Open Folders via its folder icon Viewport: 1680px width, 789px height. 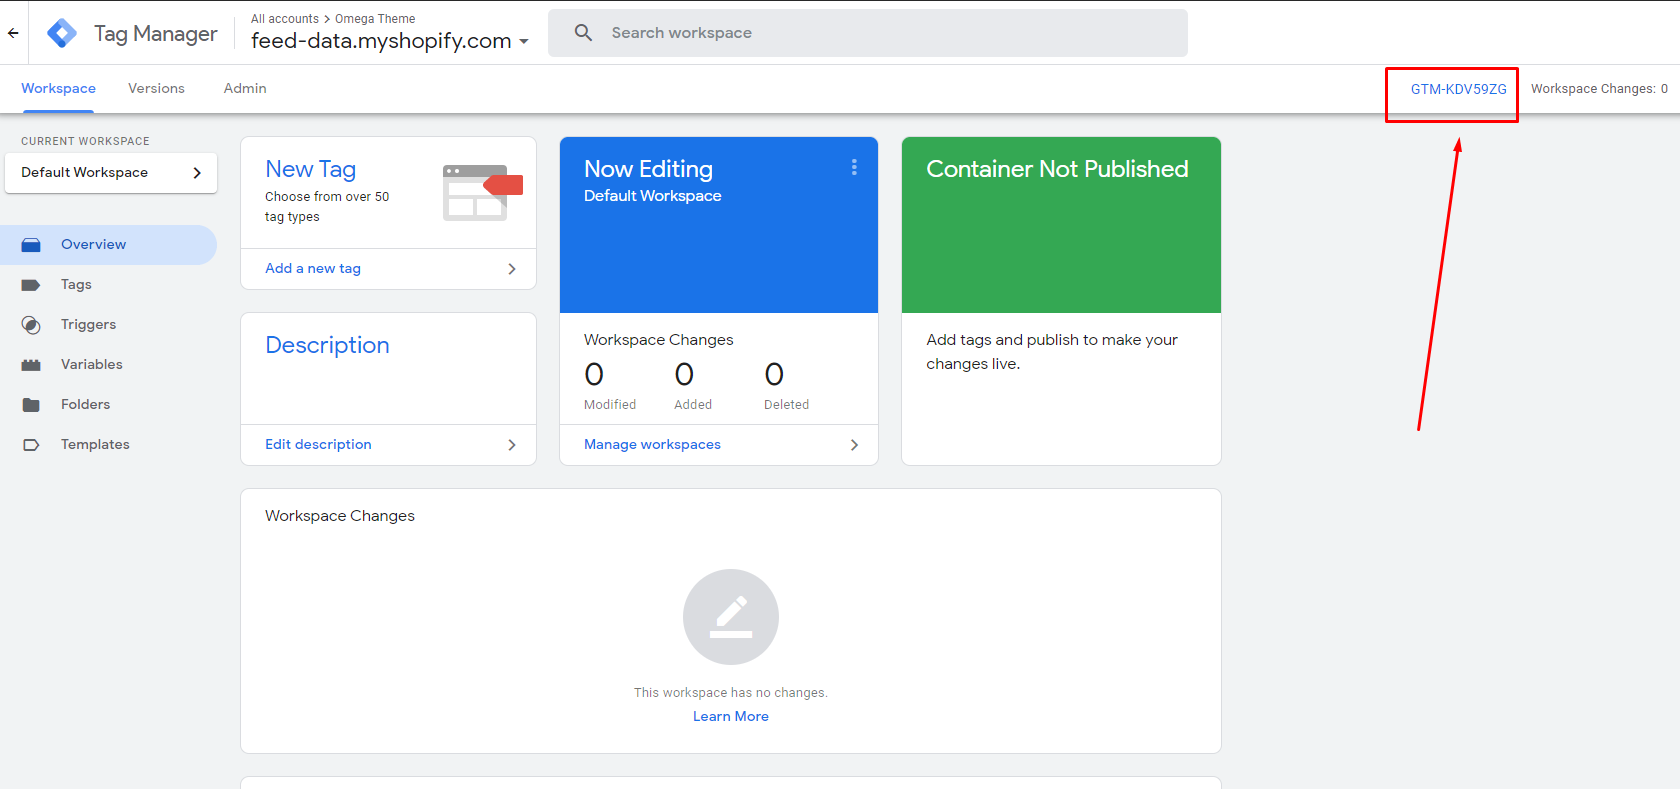coord(31,405)
